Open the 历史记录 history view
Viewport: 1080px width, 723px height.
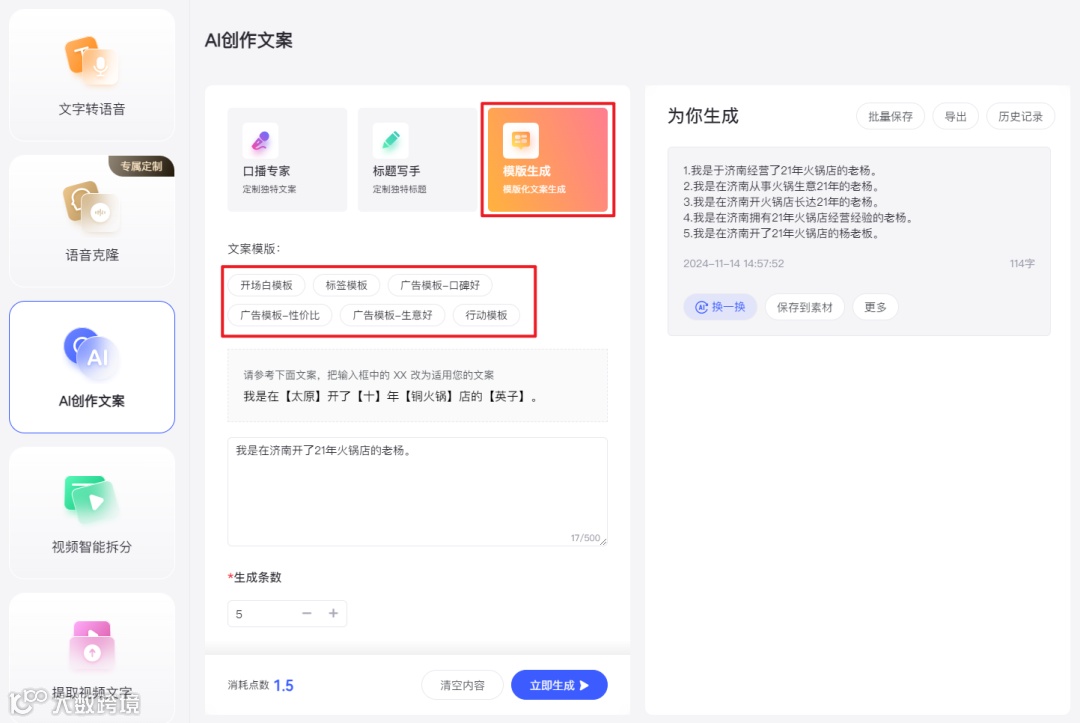[1019, 116]
